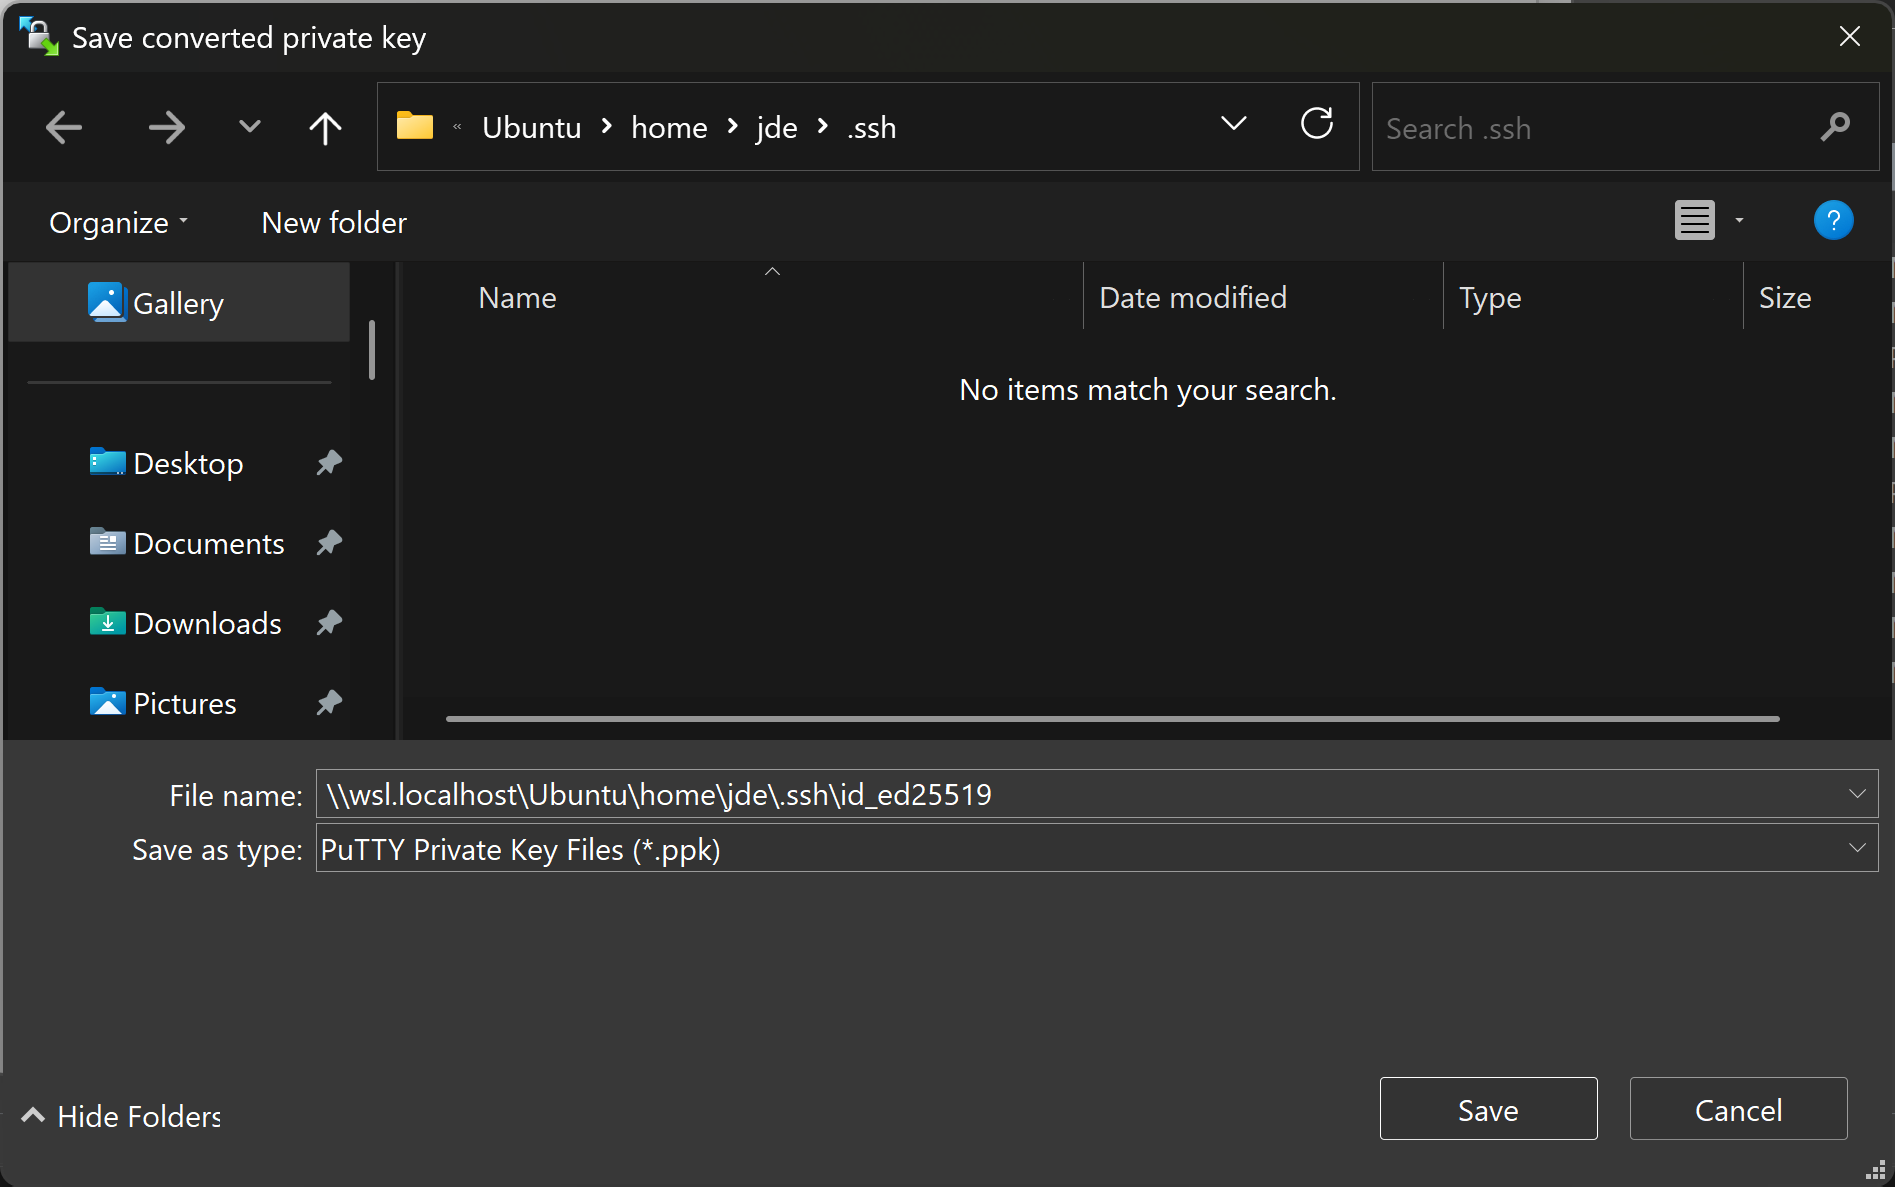The width and height of the screenshot is (1895, 1187).
Task: Click Save to save the key
Action: (1488, 1108)
